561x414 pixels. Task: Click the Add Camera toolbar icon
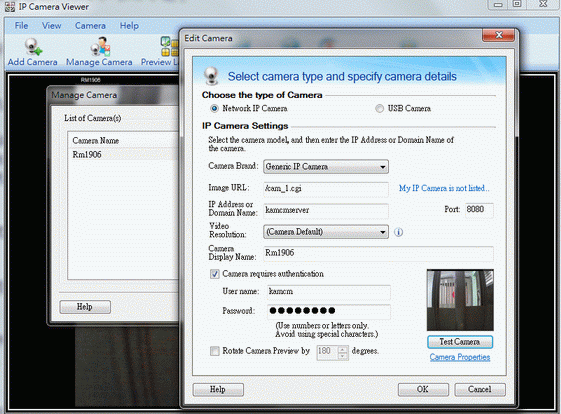(x=33, y=52)
